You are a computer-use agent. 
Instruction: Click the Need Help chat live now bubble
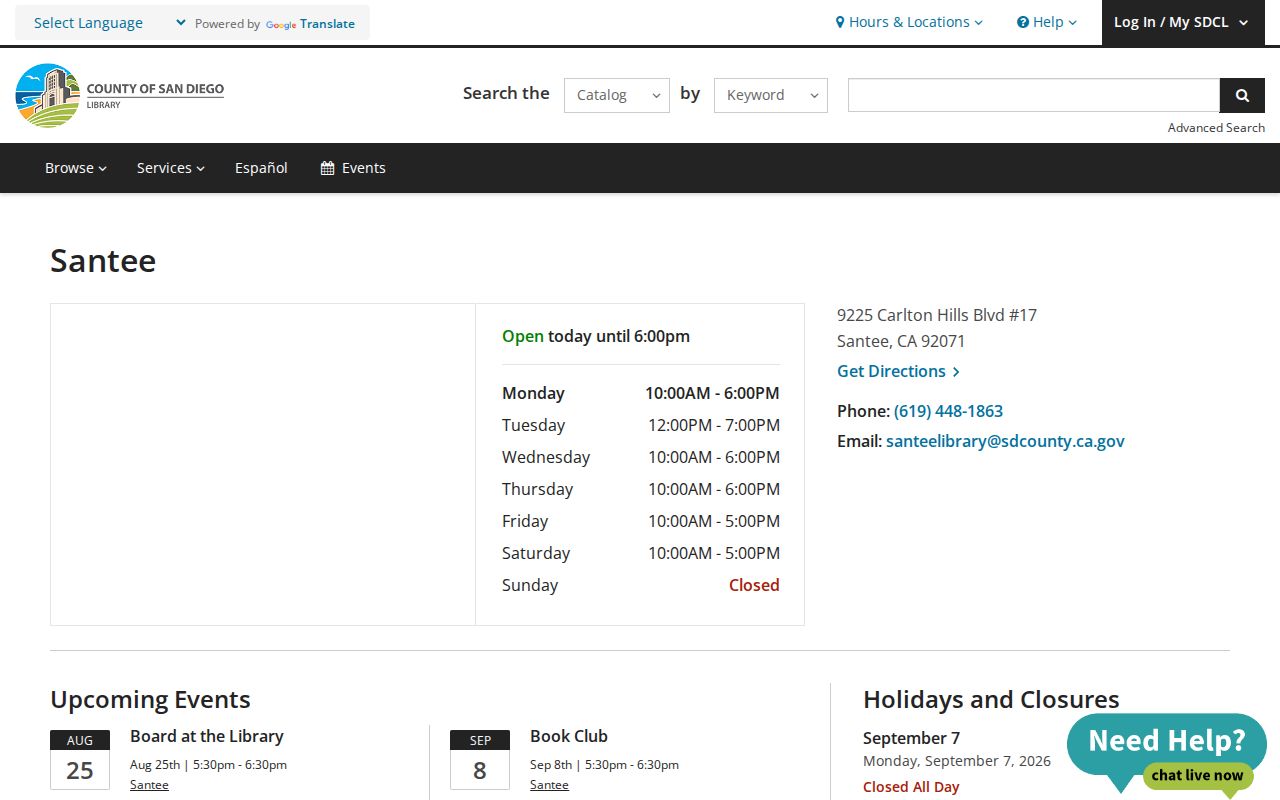[x=1167, y=755]
